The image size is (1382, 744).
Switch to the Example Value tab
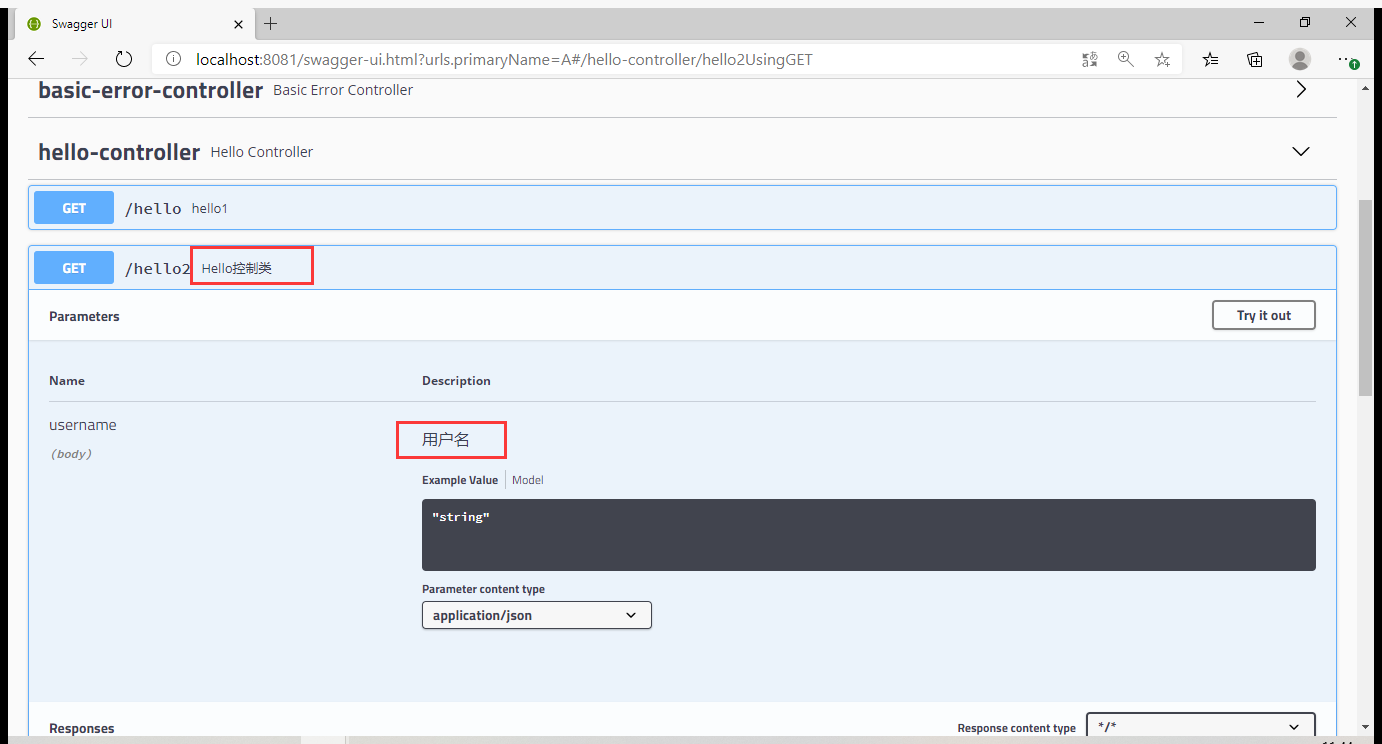460,480
